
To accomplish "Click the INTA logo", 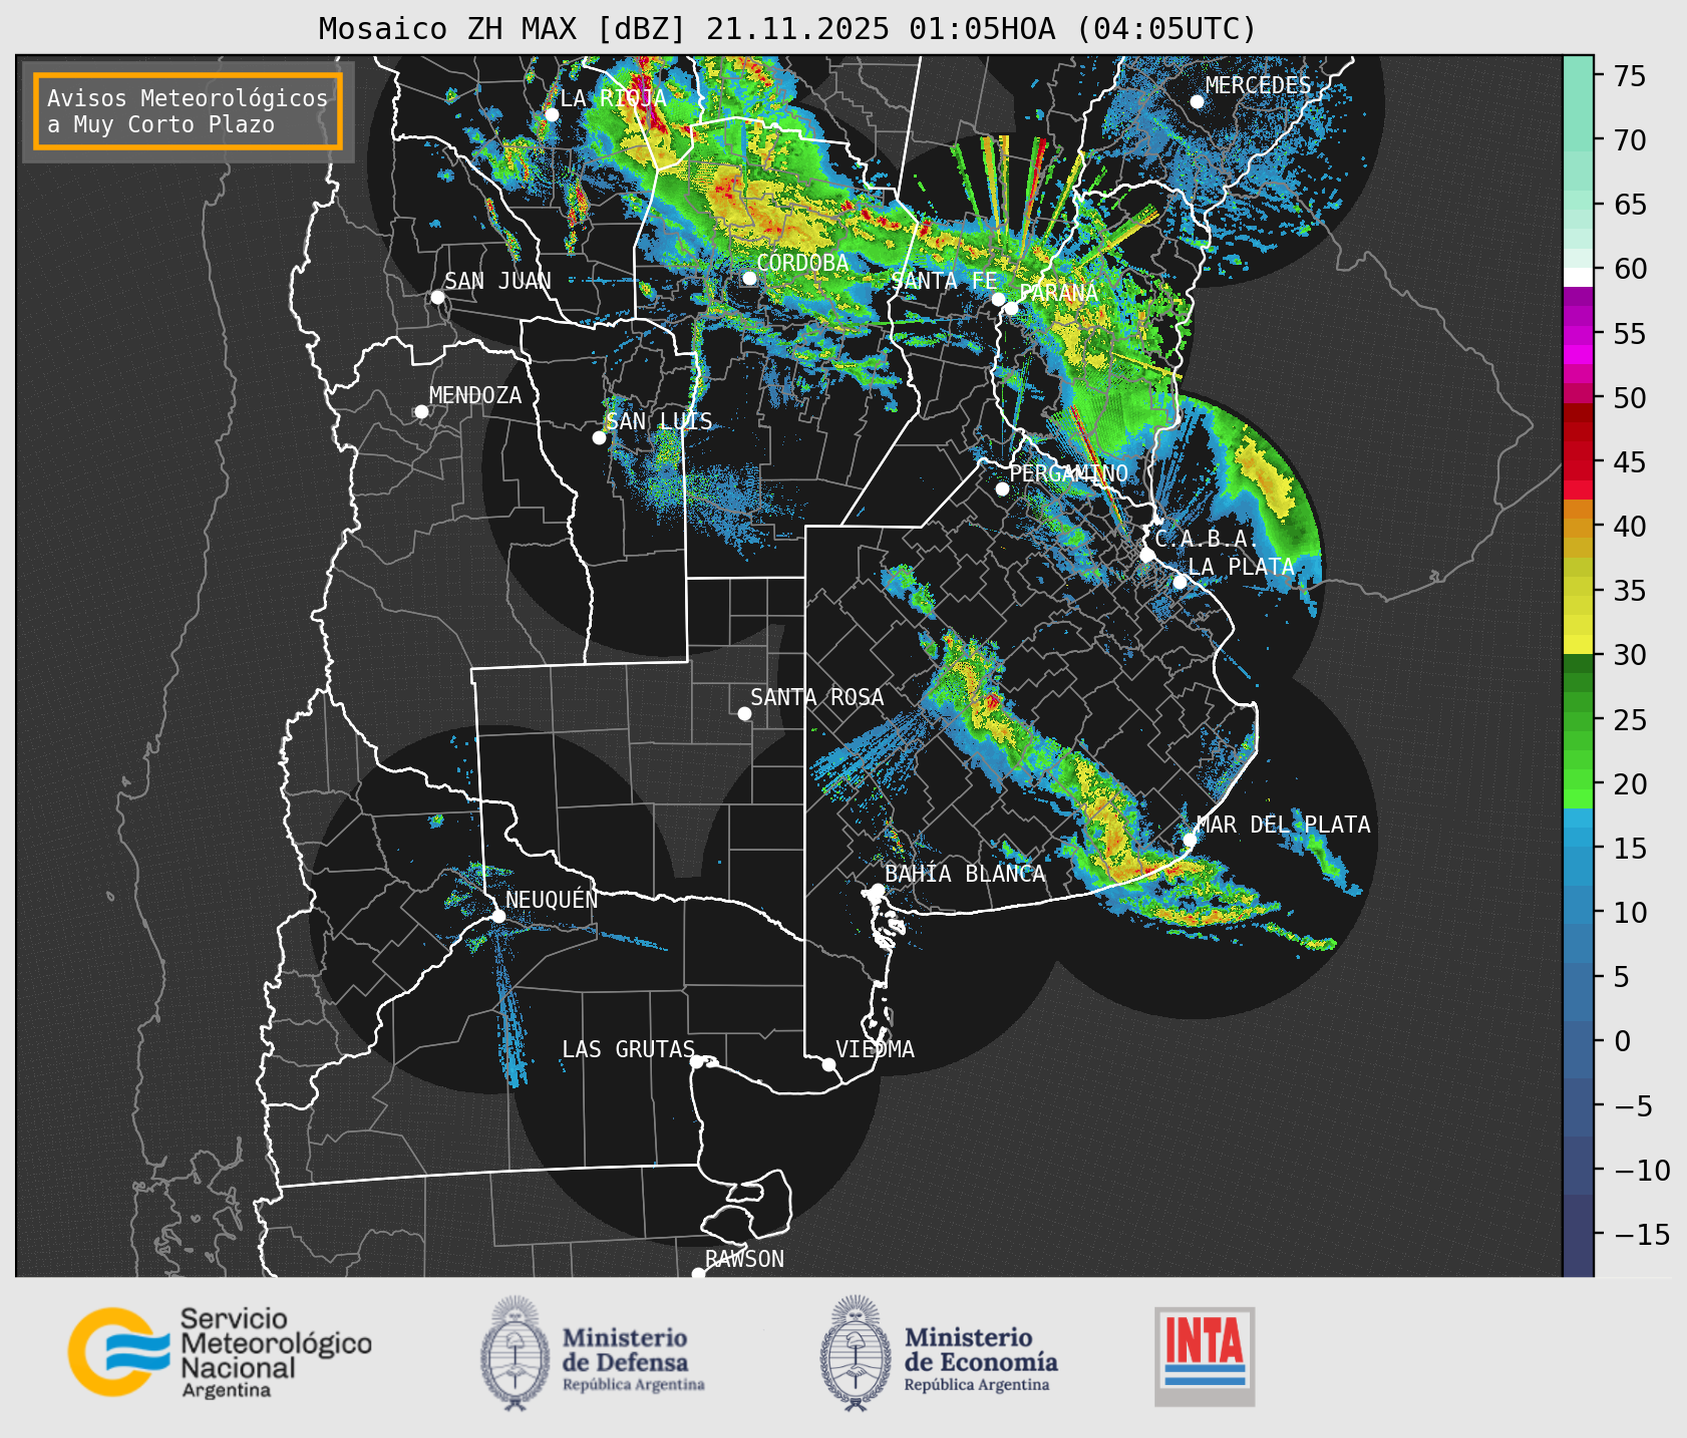I will 1205,1355.
